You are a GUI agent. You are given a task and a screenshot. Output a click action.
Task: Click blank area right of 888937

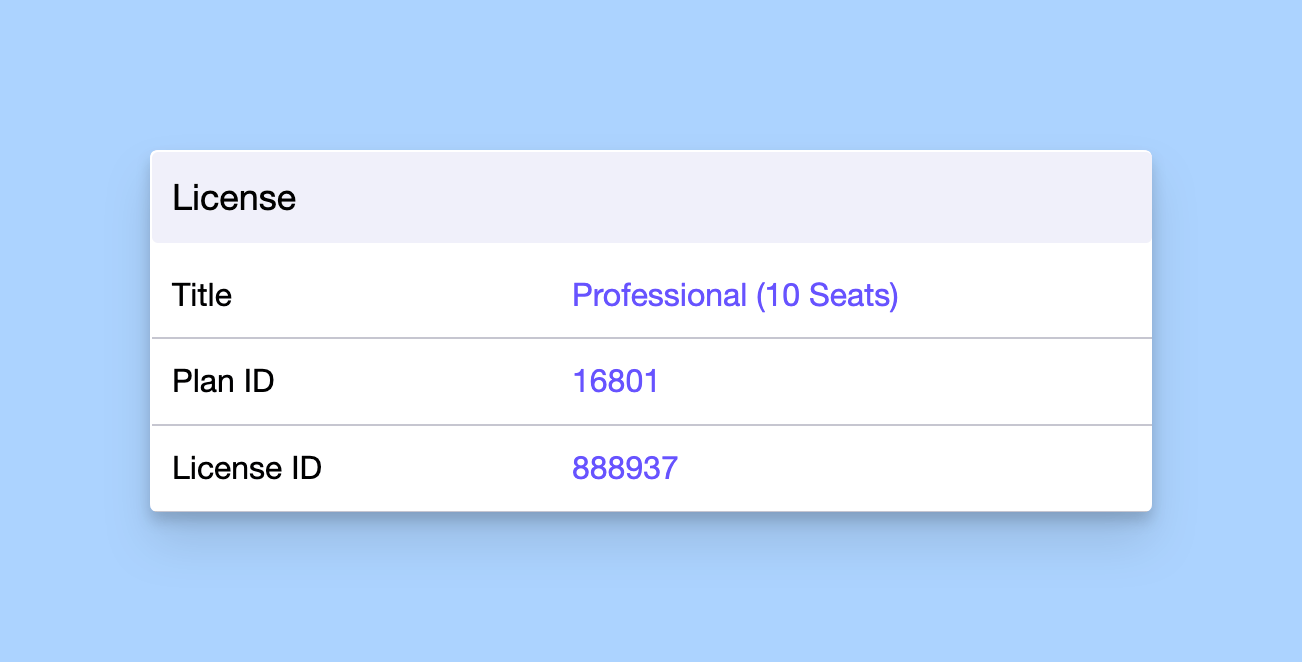pyautogui.click(x=900, y=468)
